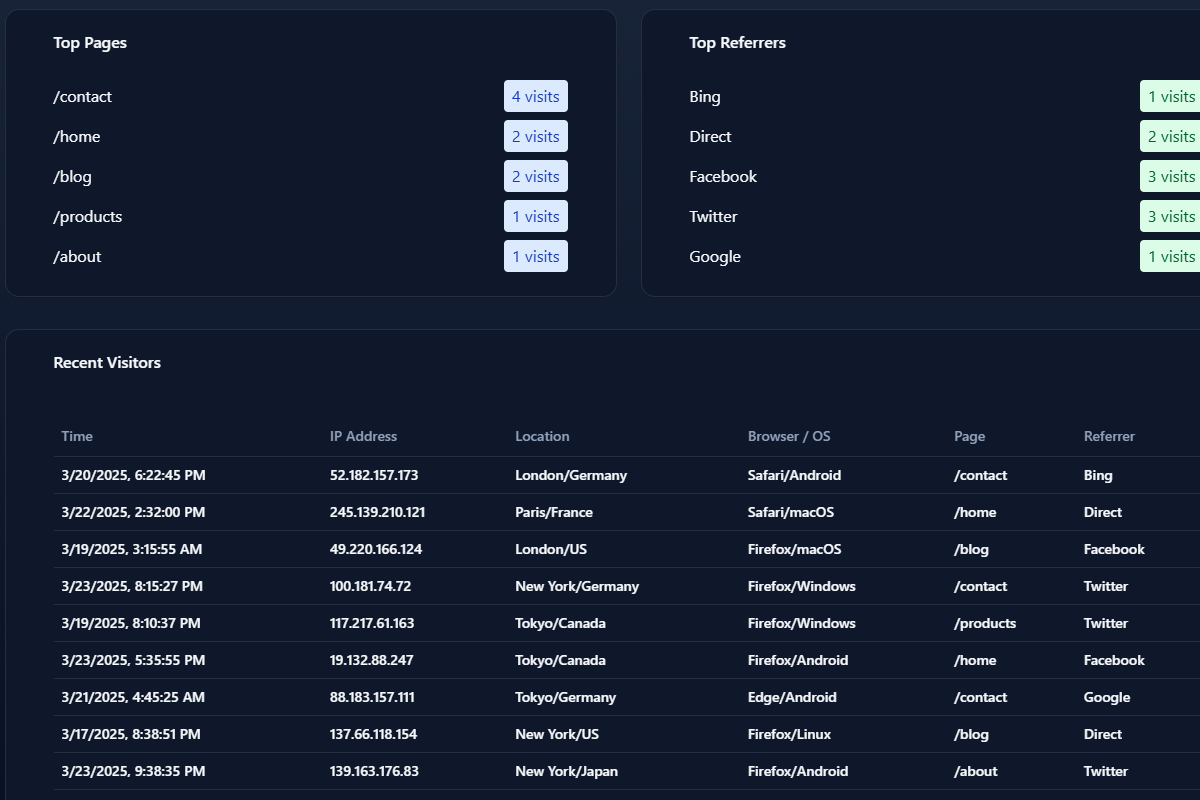1200x800 pixels.
Task: Click the Browser / OS column header
Action: pyautogui.click(x=789, y=436)
